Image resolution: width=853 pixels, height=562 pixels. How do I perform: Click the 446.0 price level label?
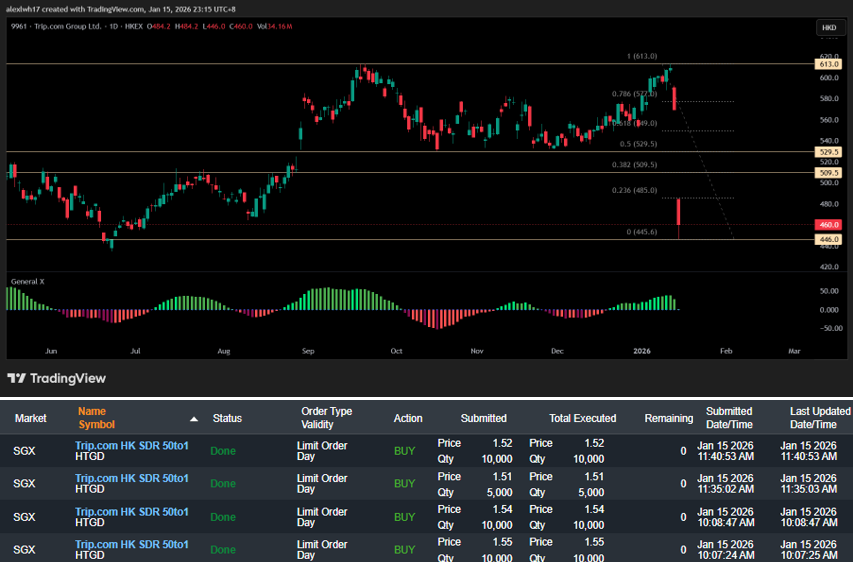coord(828,240)
